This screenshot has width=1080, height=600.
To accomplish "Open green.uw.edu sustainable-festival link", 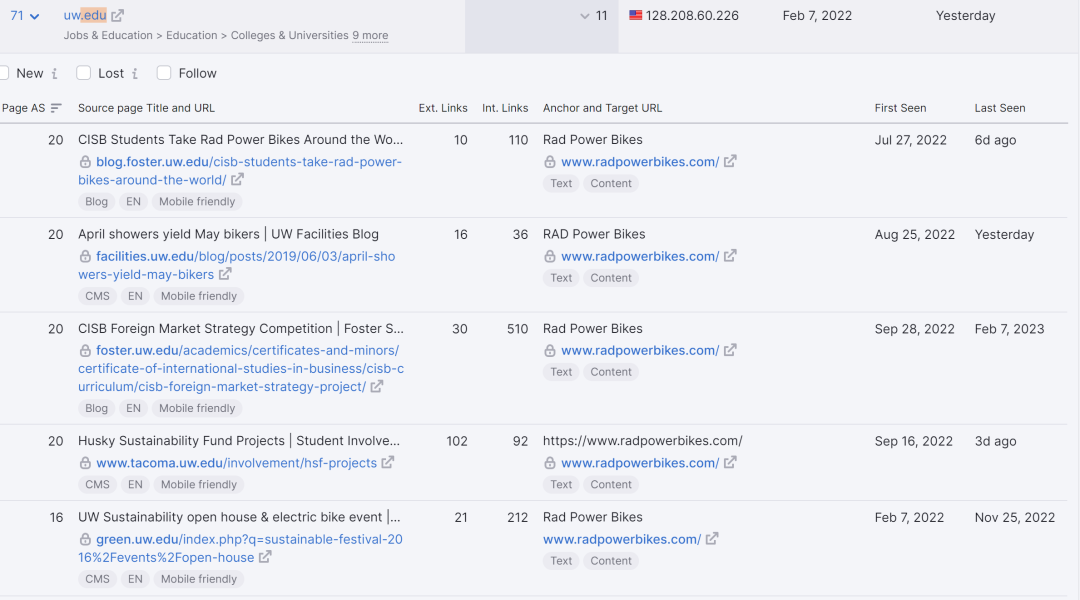I will click(x=240, y=548).
